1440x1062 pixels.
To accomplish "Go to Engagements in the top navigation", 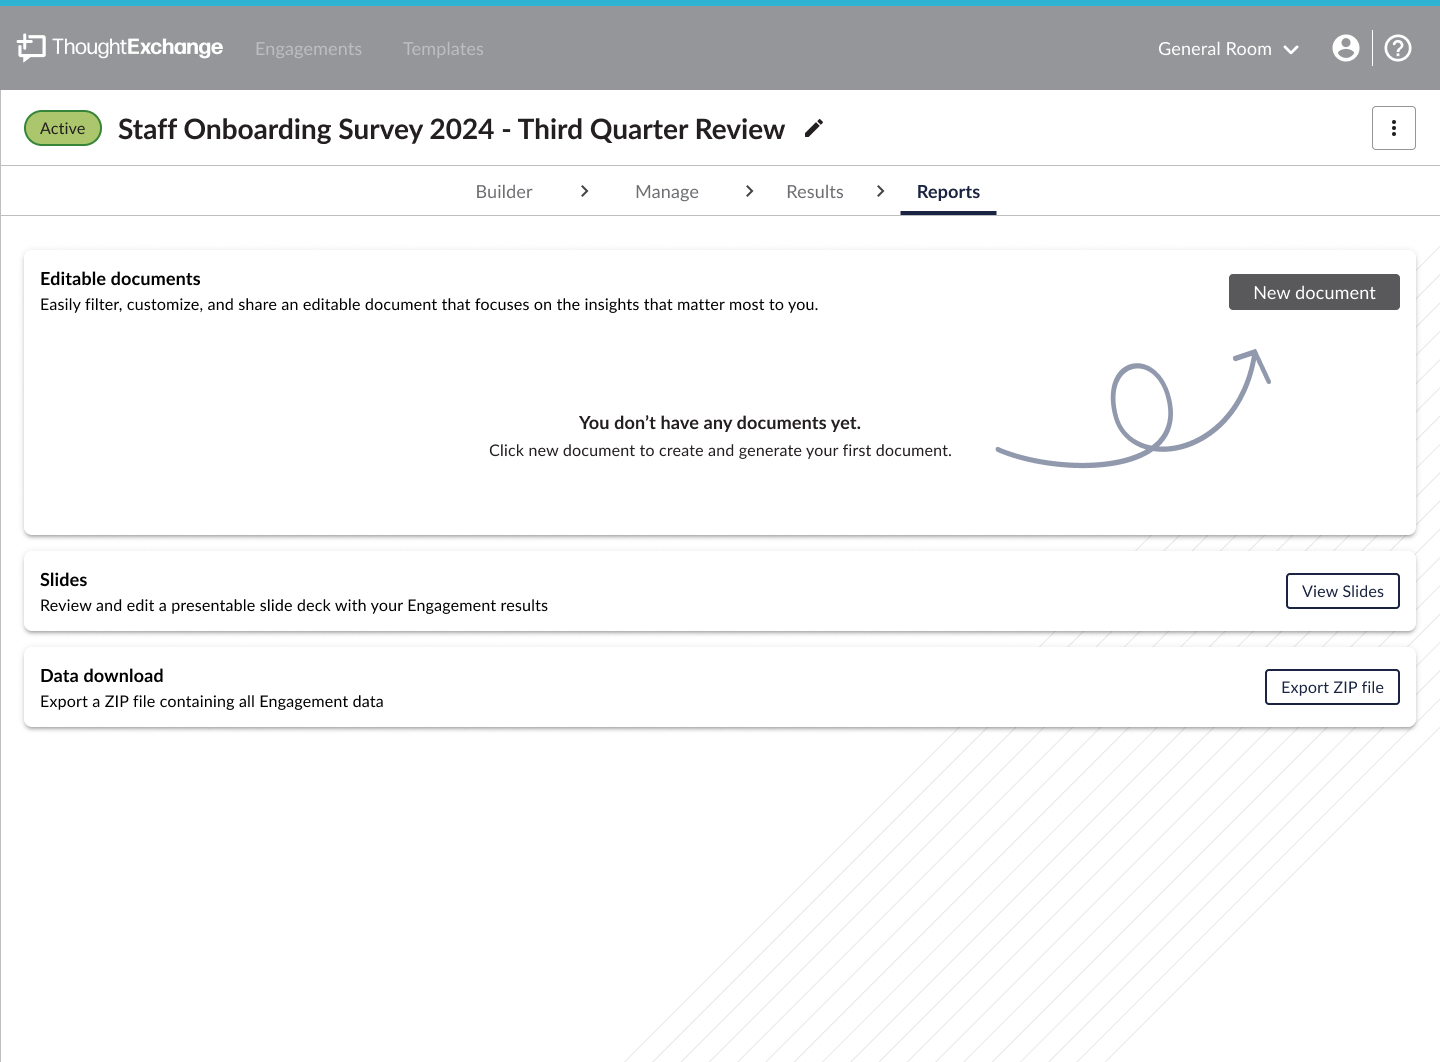I will (308, 49).
